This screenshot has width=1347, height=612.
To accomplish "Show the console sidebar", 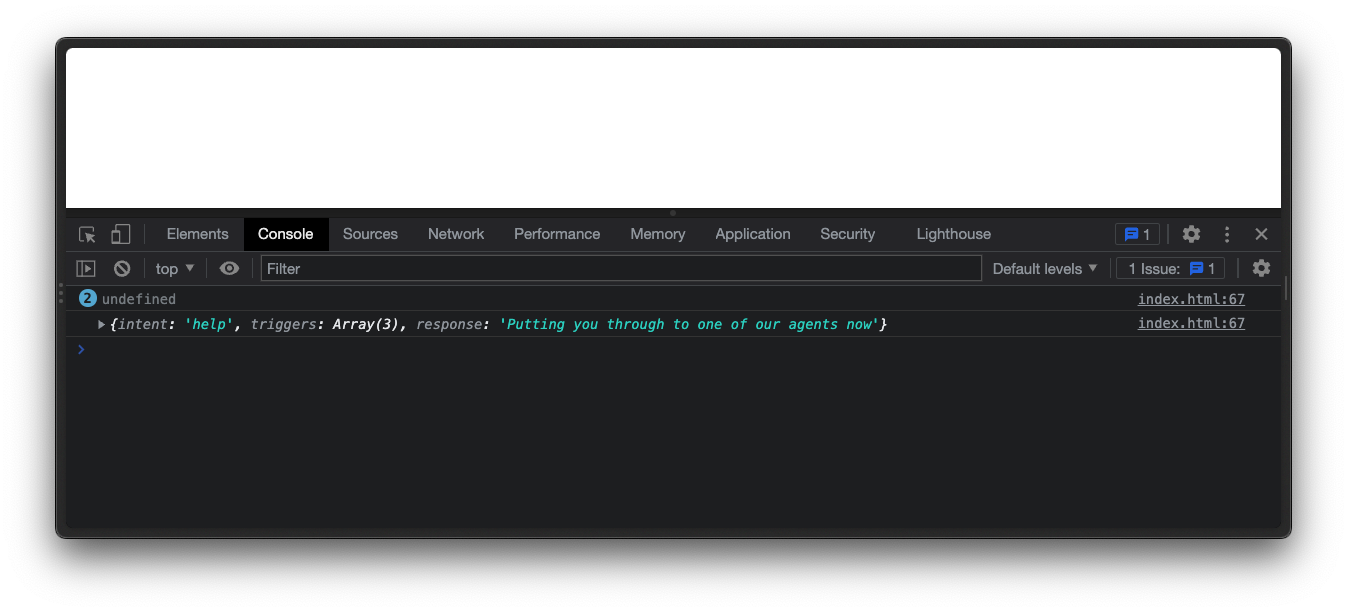I will [x=86, y=268].
